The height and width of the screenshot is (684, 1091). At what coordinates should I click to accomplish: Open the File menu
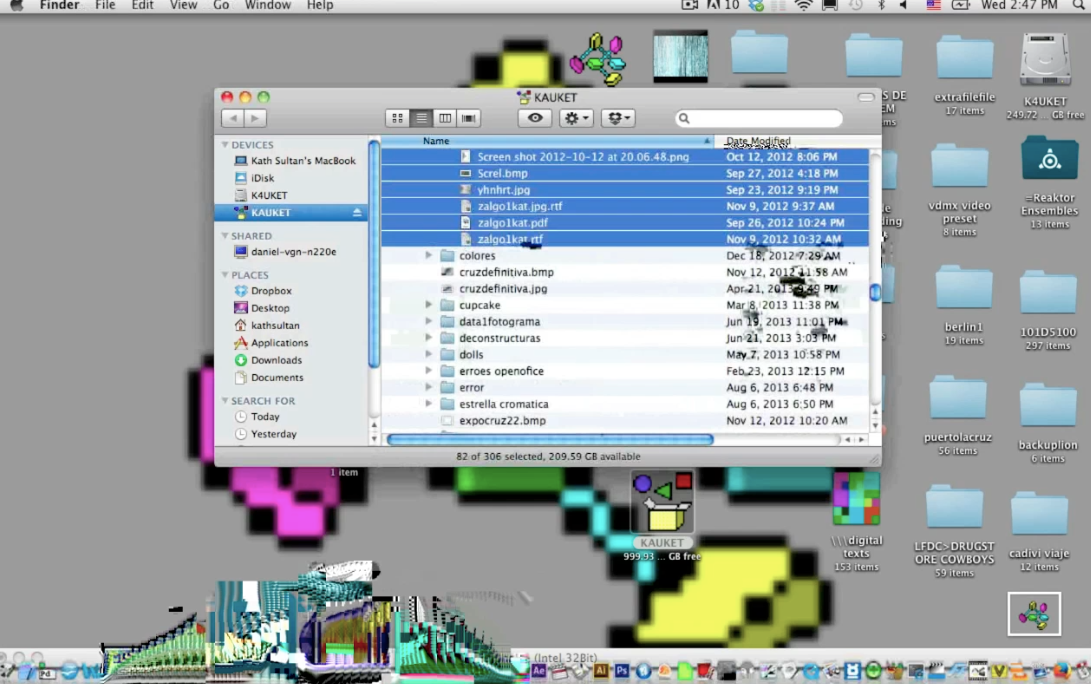[105, 6]
